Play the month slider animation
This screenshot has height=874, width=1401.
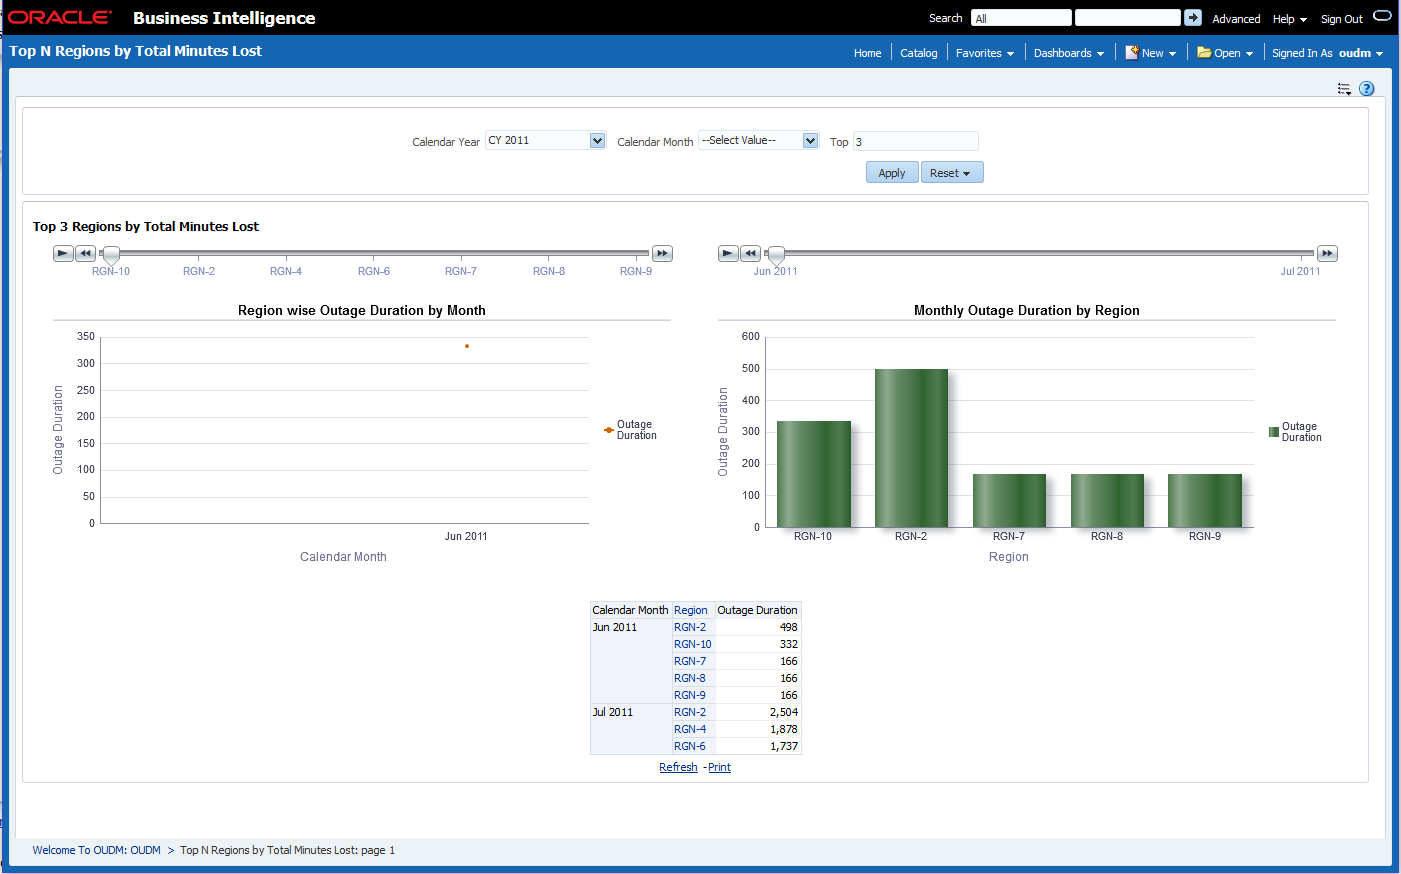pyautogui.click(x=728, y=254)
